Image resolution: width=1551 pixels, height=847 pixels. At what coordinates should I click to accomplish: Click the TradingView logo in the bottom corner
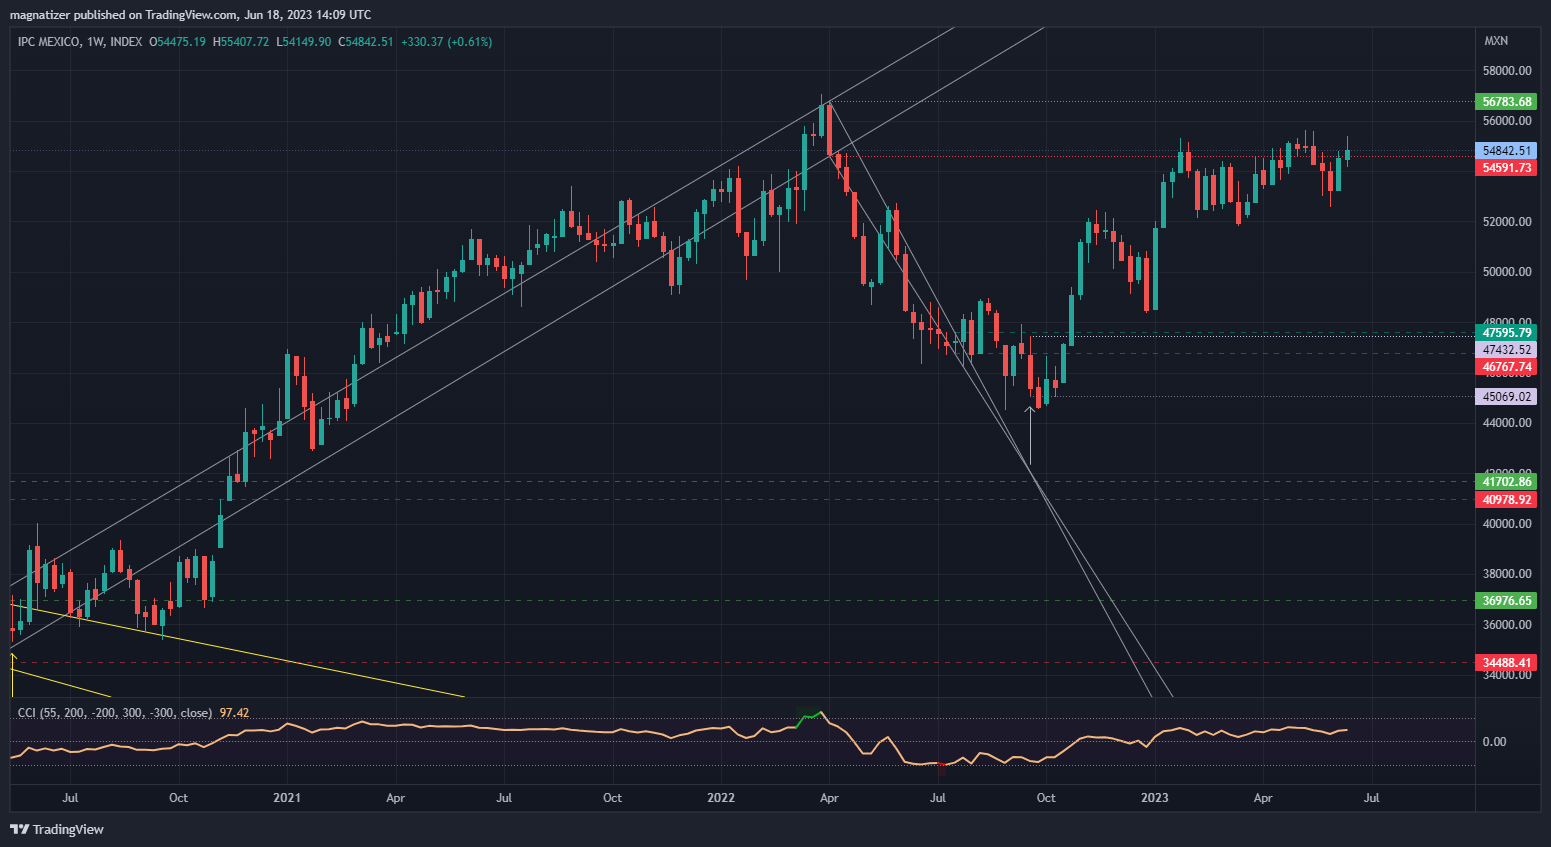[57, 829]
